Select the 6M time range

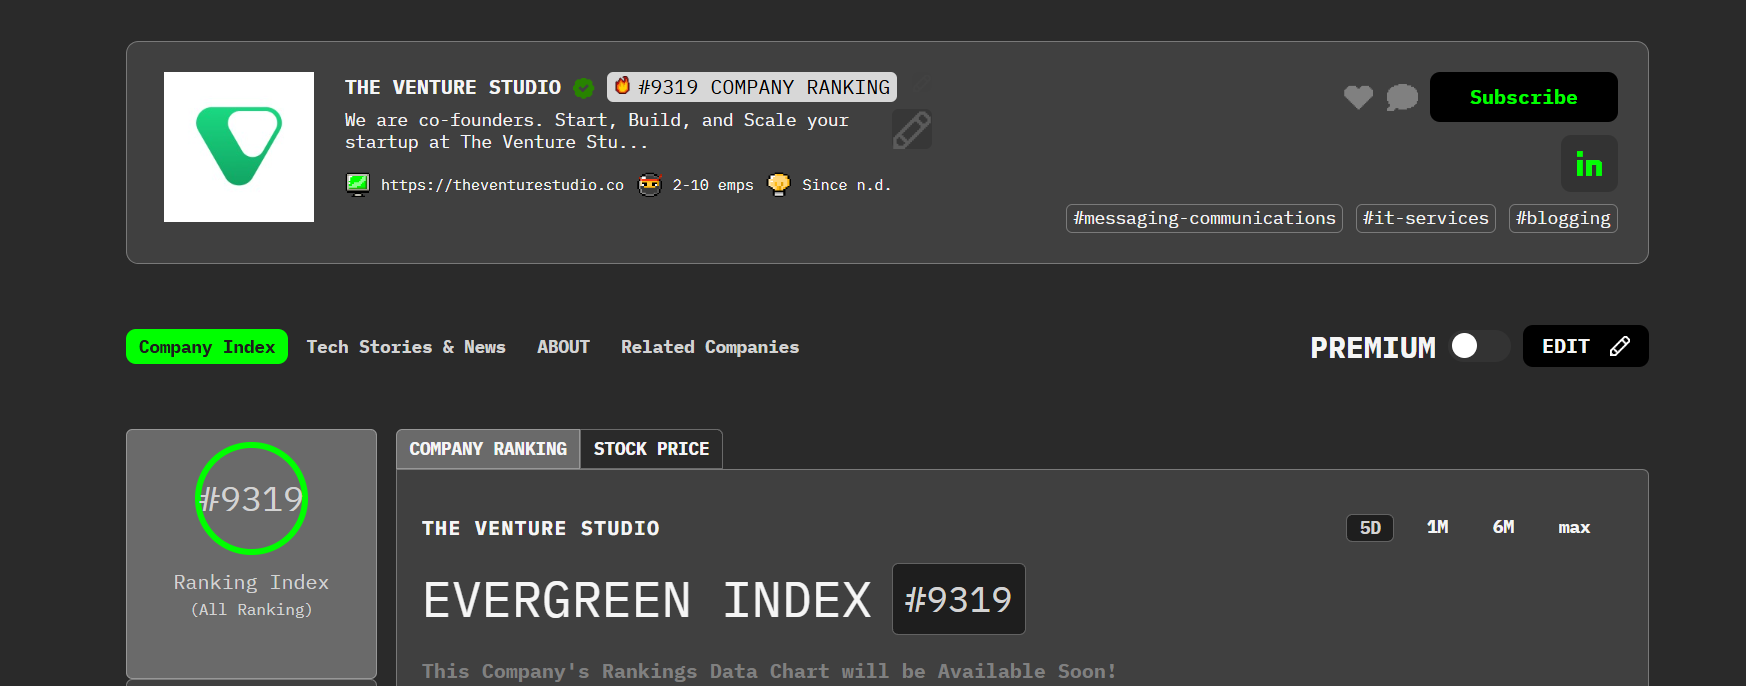[1503, 527]
